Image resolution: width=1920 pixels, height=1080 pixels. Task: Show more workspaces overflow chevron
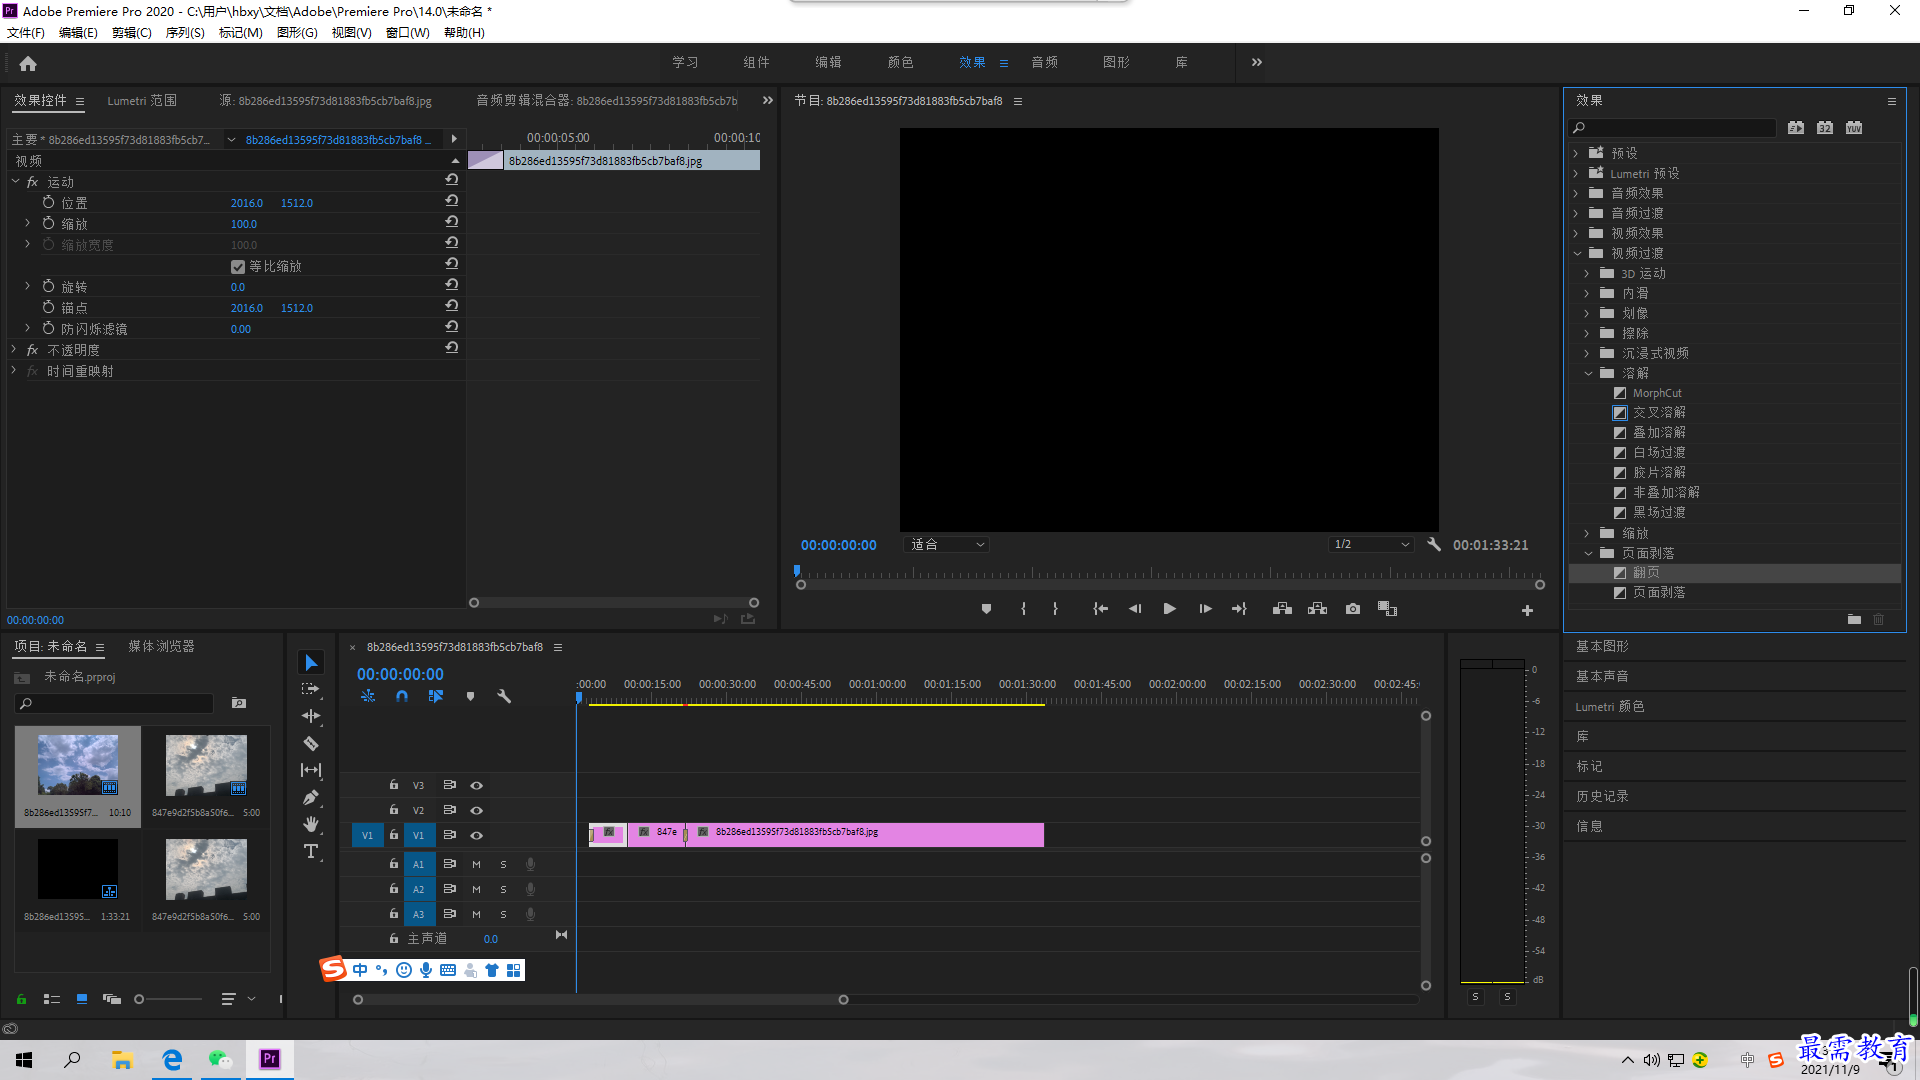(x=1257, y=62)
